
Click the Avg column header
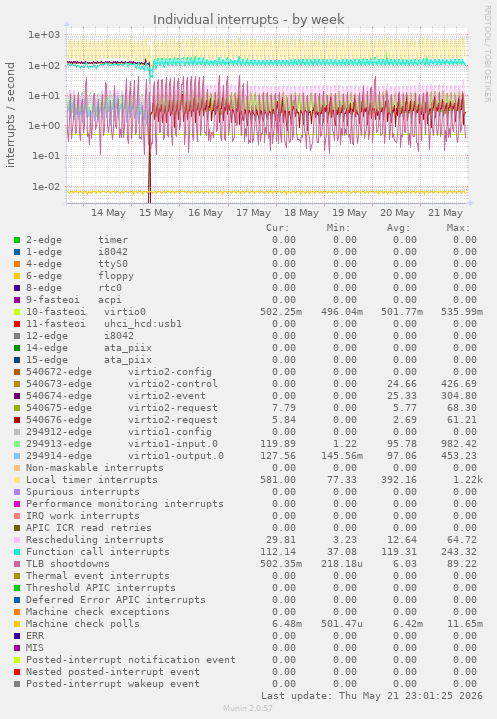click(x=398, y=228)
